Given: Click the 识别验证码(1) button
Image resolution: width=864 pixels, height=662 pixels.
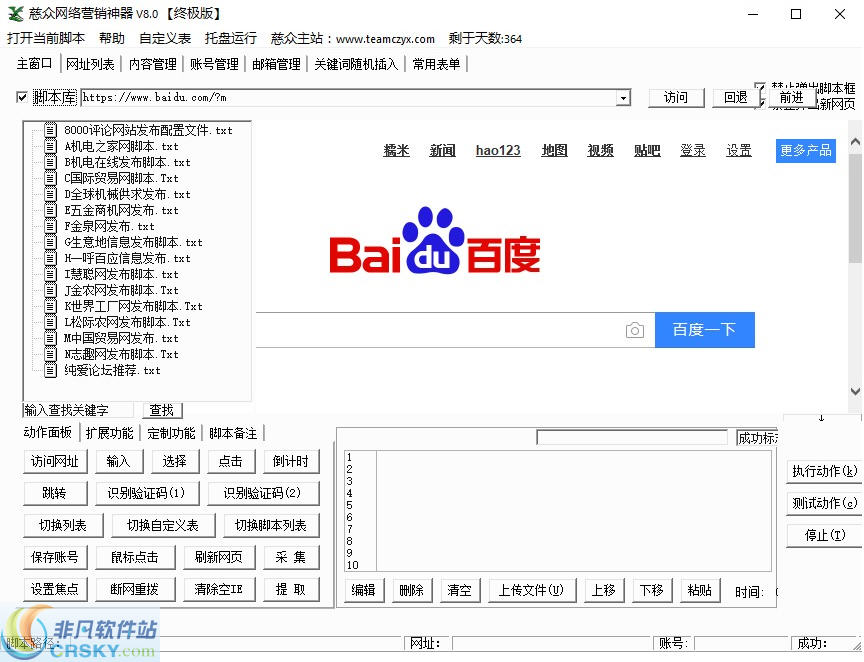Looking at the screenshot, I should coord(146,493).
